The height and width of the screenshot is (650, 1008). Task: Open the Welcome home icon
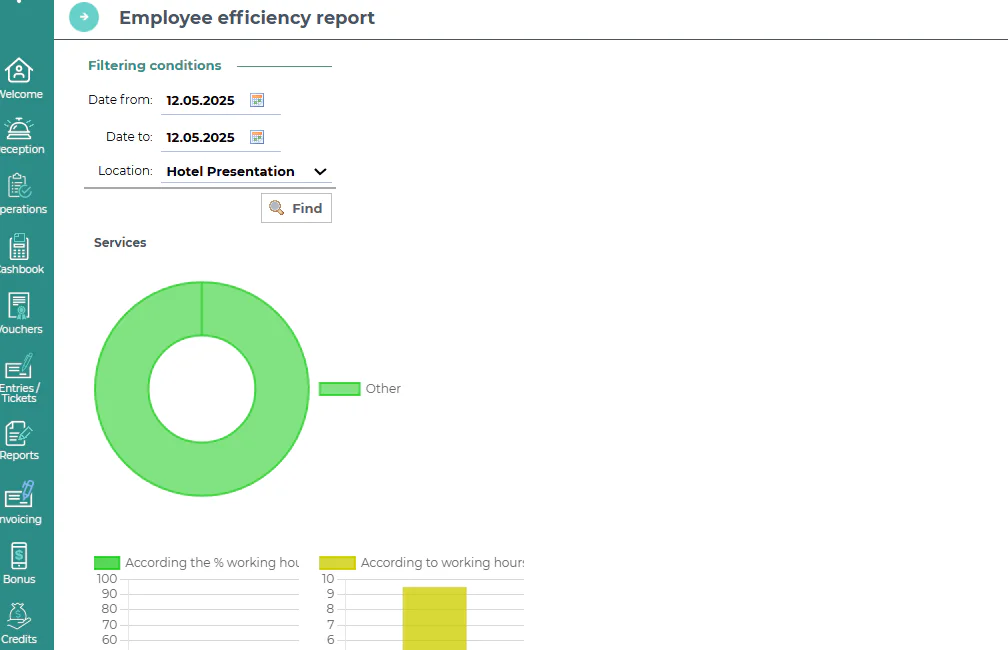[19, 71]
